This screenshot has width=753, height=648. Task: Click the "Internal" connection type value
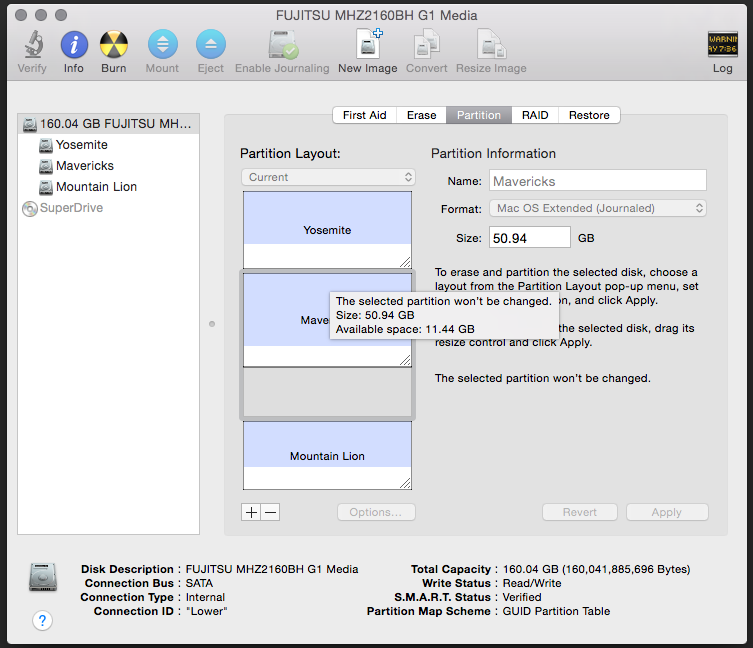coord(205,598)
